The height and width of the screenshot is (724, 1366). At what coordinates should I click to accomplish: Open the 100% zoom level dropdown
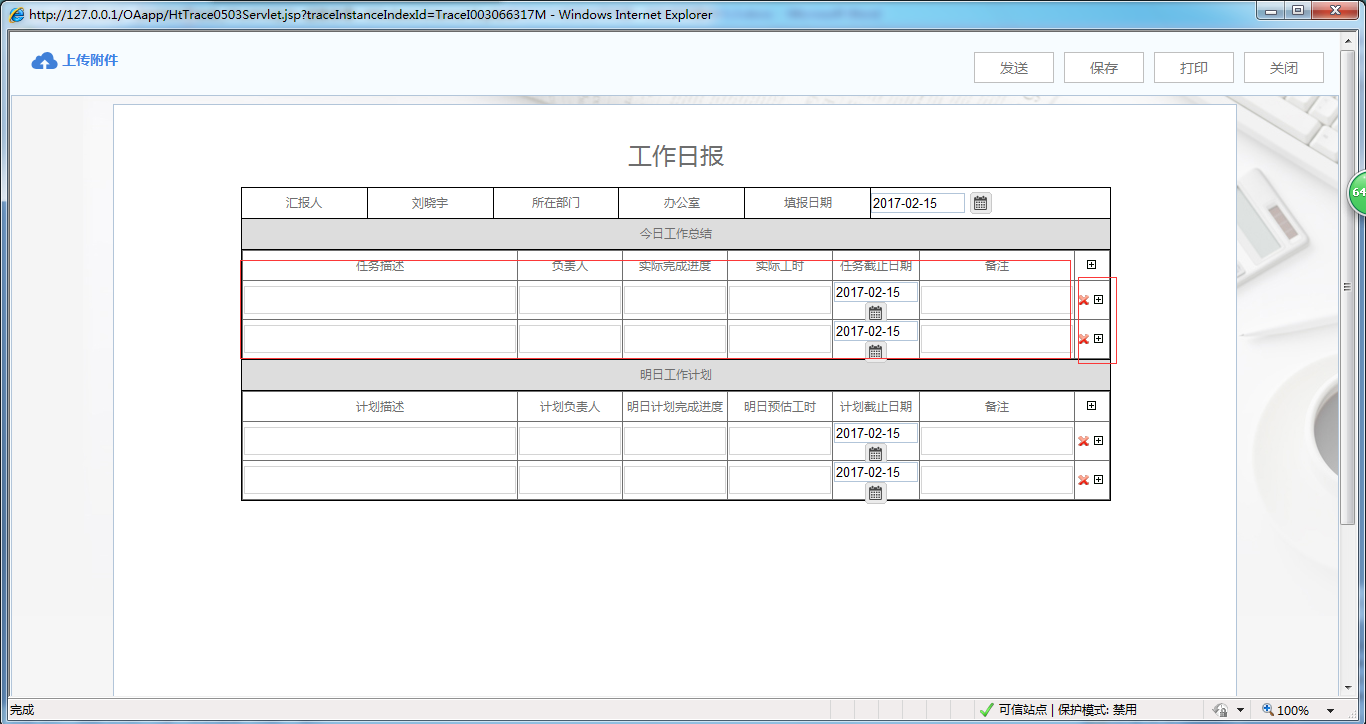coord(1331,709)
